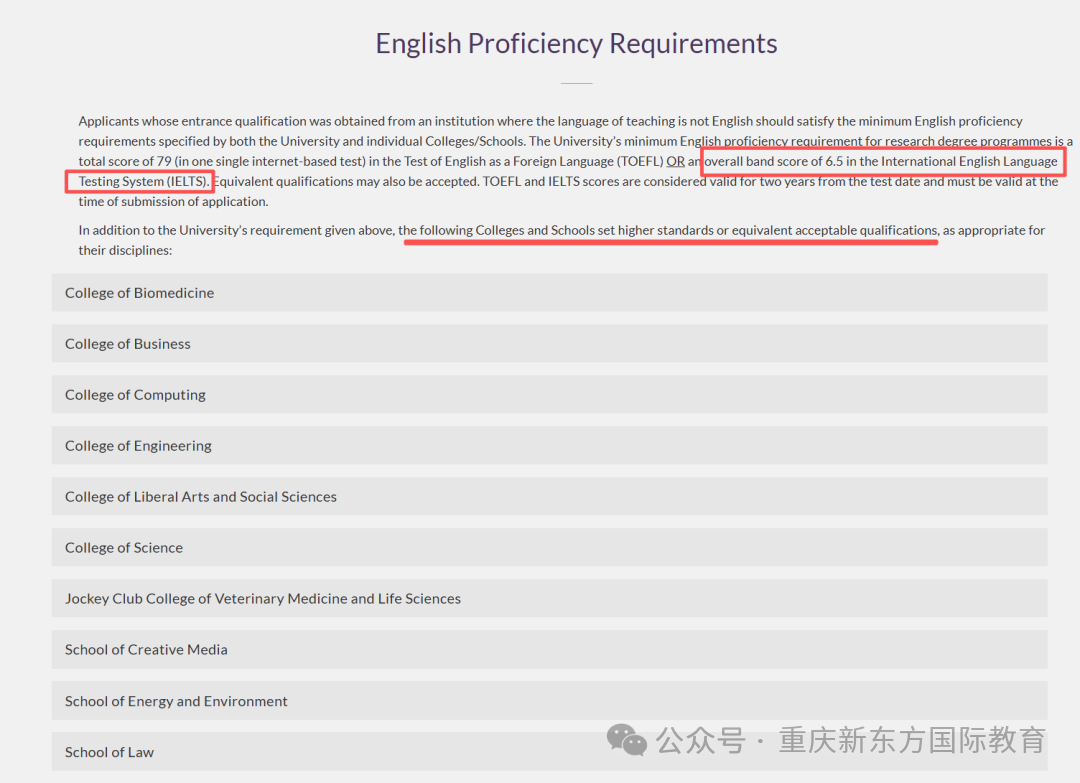The width and height of the screenshot is (1080, 783).
Task: Click the text "overall band score of 6.5"
Action: click(x=773, y=161)
